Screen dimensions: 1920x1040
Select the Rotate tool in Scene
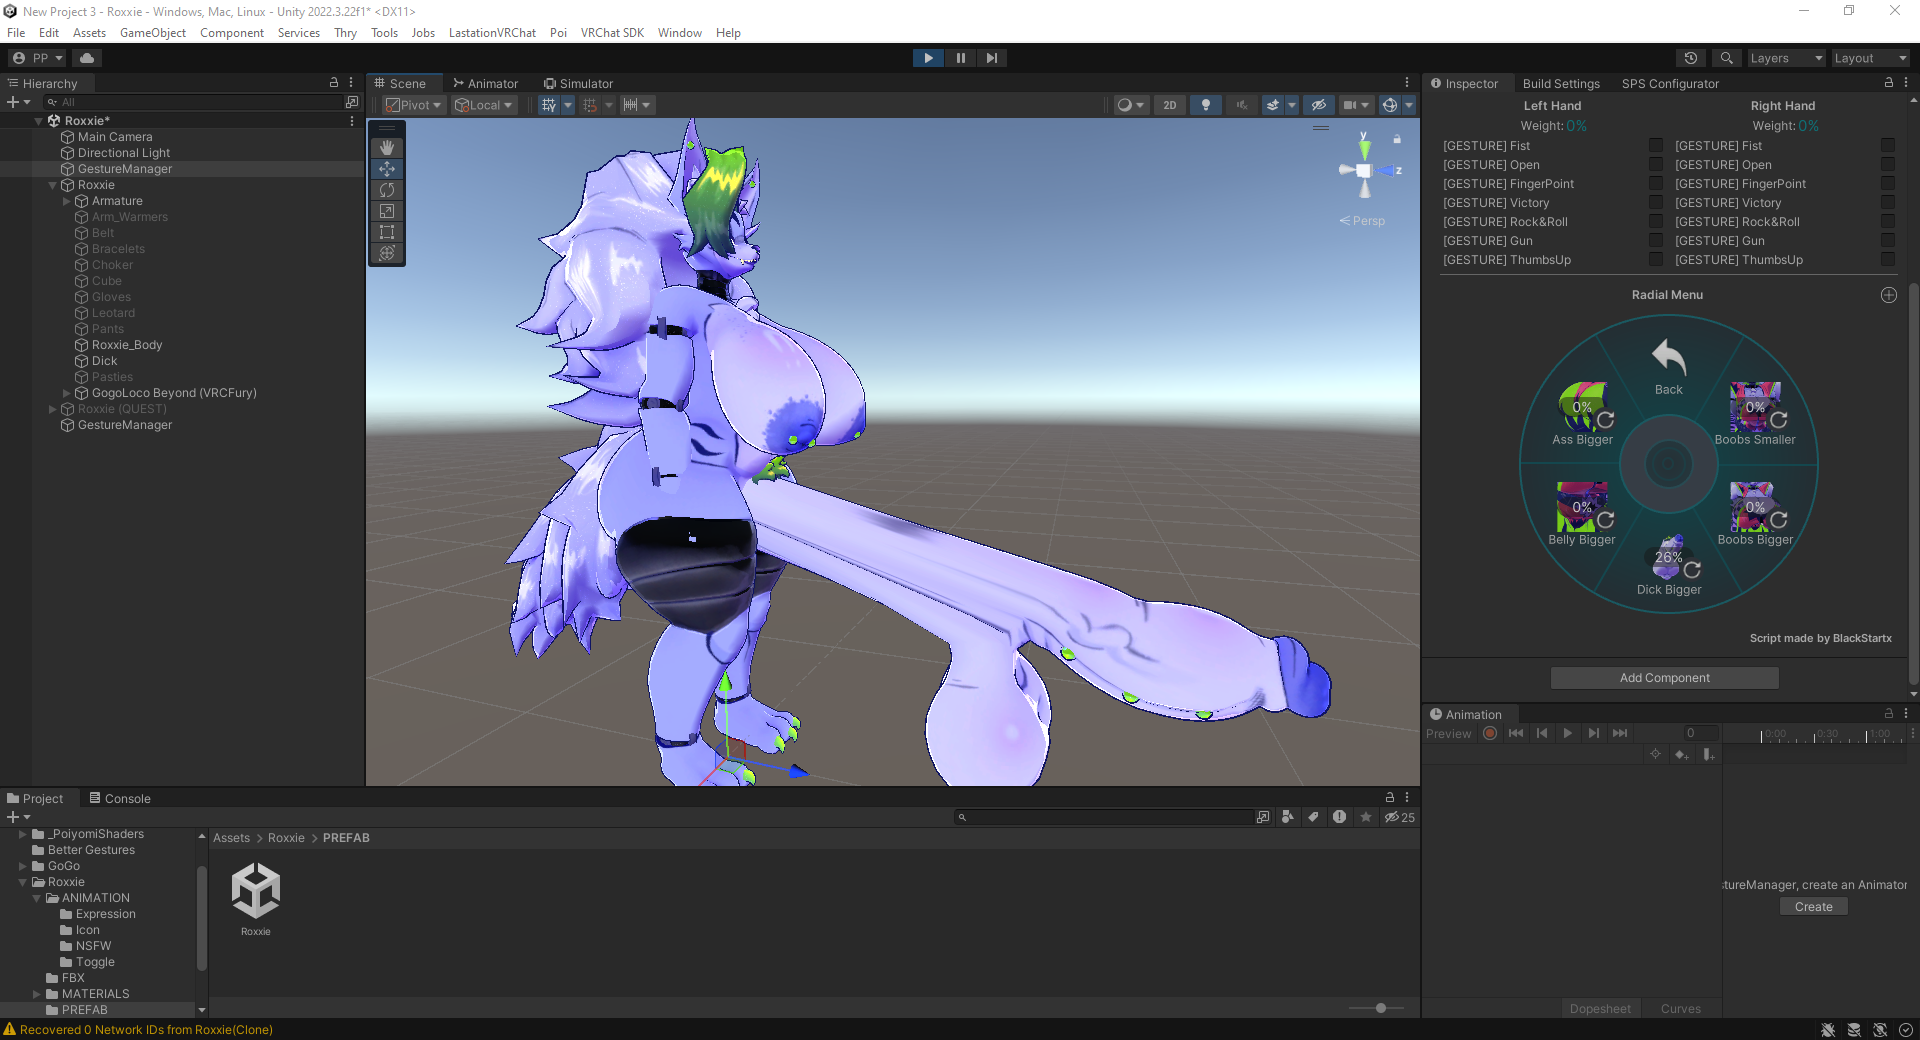[387, 190]
